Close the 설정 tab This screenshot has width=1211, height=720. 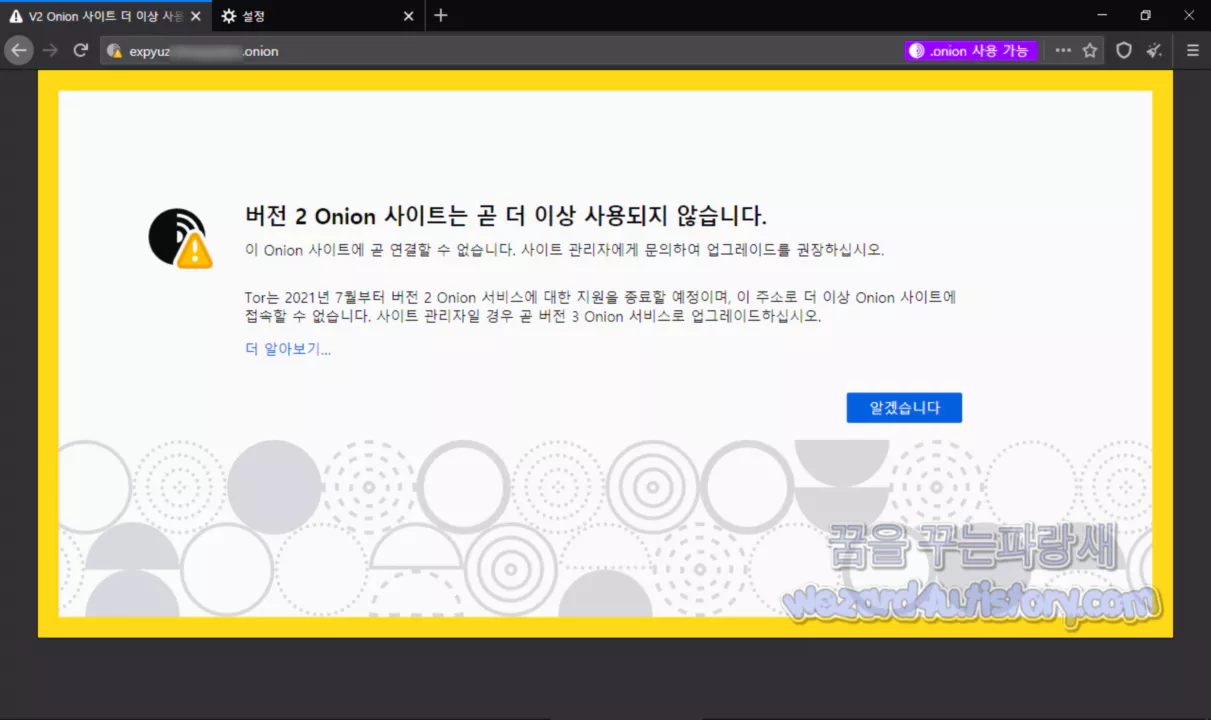pos(407,16)
